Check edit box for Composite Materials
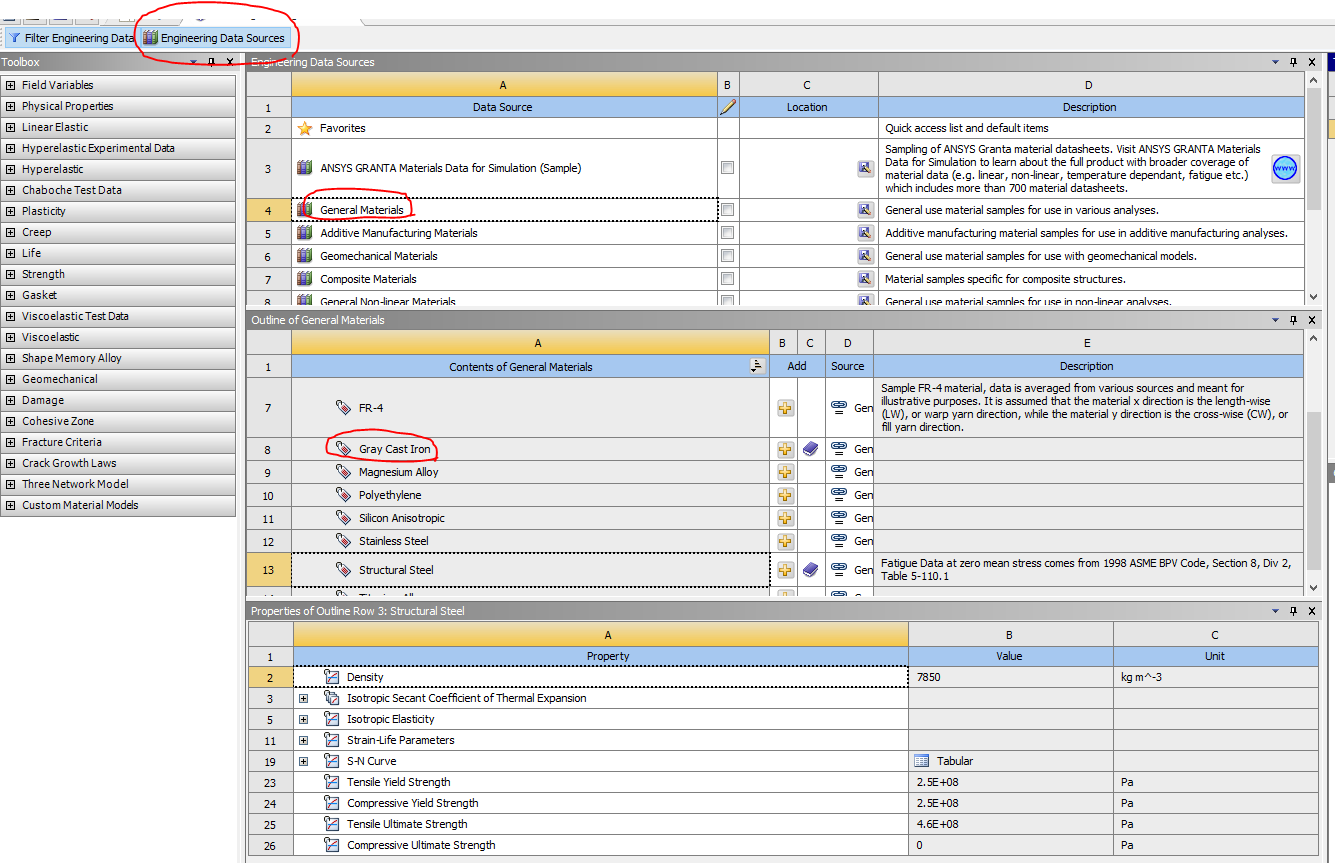 (x=727, y=279)
